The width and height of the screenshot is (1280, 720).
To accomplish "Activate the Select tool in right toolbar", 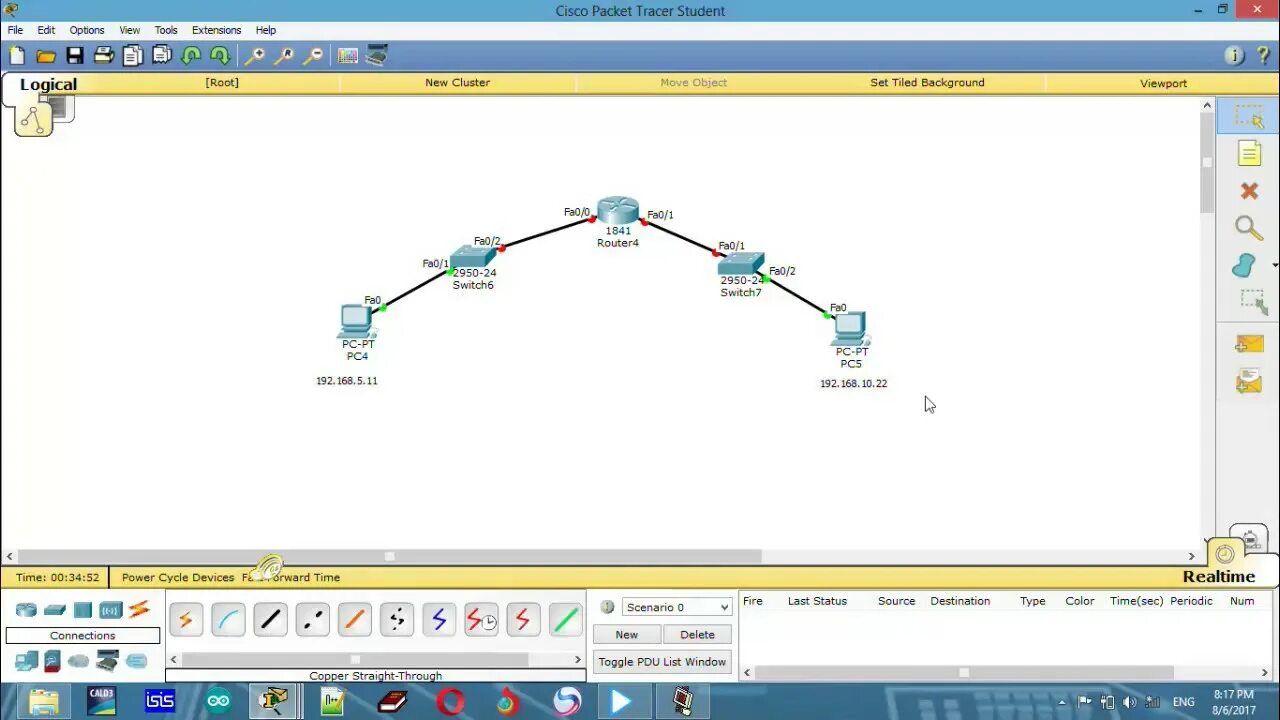I will point(1249,117).
